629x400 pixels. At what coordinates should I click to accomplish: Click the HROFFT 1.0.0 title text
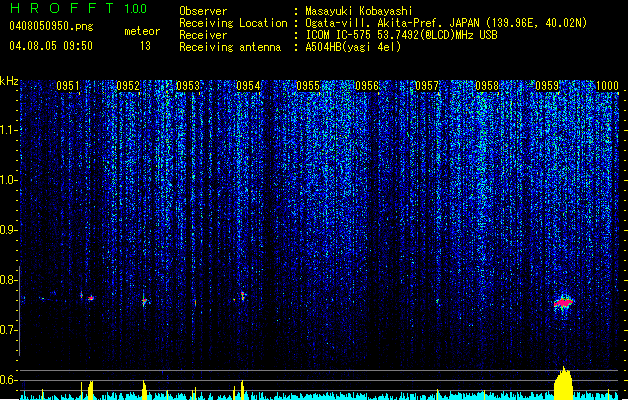79,8
